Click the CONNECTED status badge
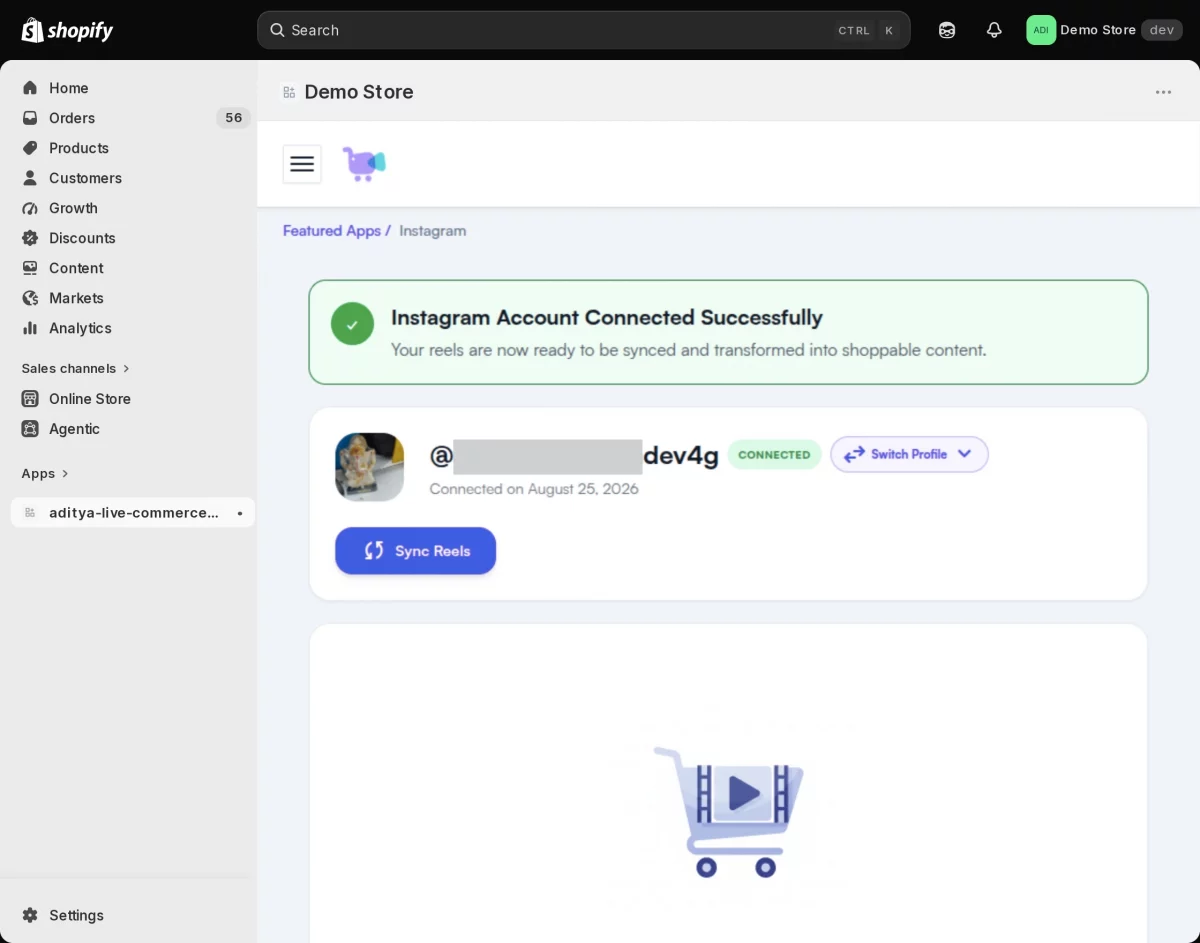 (774, 455)
